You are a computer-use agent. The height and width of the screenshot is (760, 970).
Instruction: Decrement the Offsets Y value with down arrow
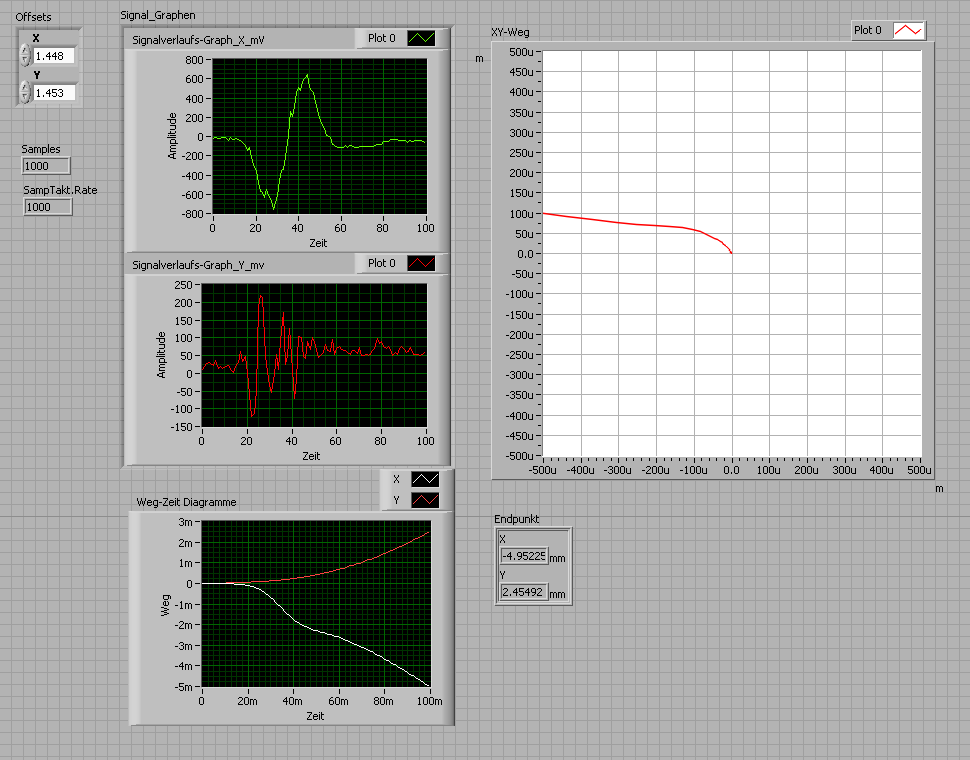click(x=25, y=98)
